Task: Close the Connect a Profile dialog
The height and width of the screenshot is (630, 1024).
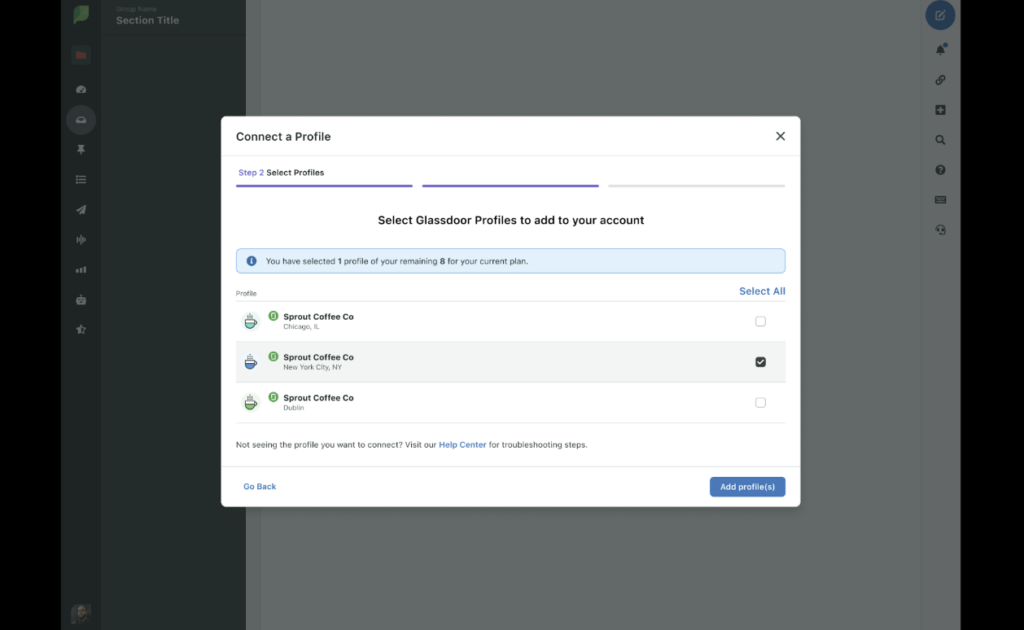Action: (x=780, y=136)
